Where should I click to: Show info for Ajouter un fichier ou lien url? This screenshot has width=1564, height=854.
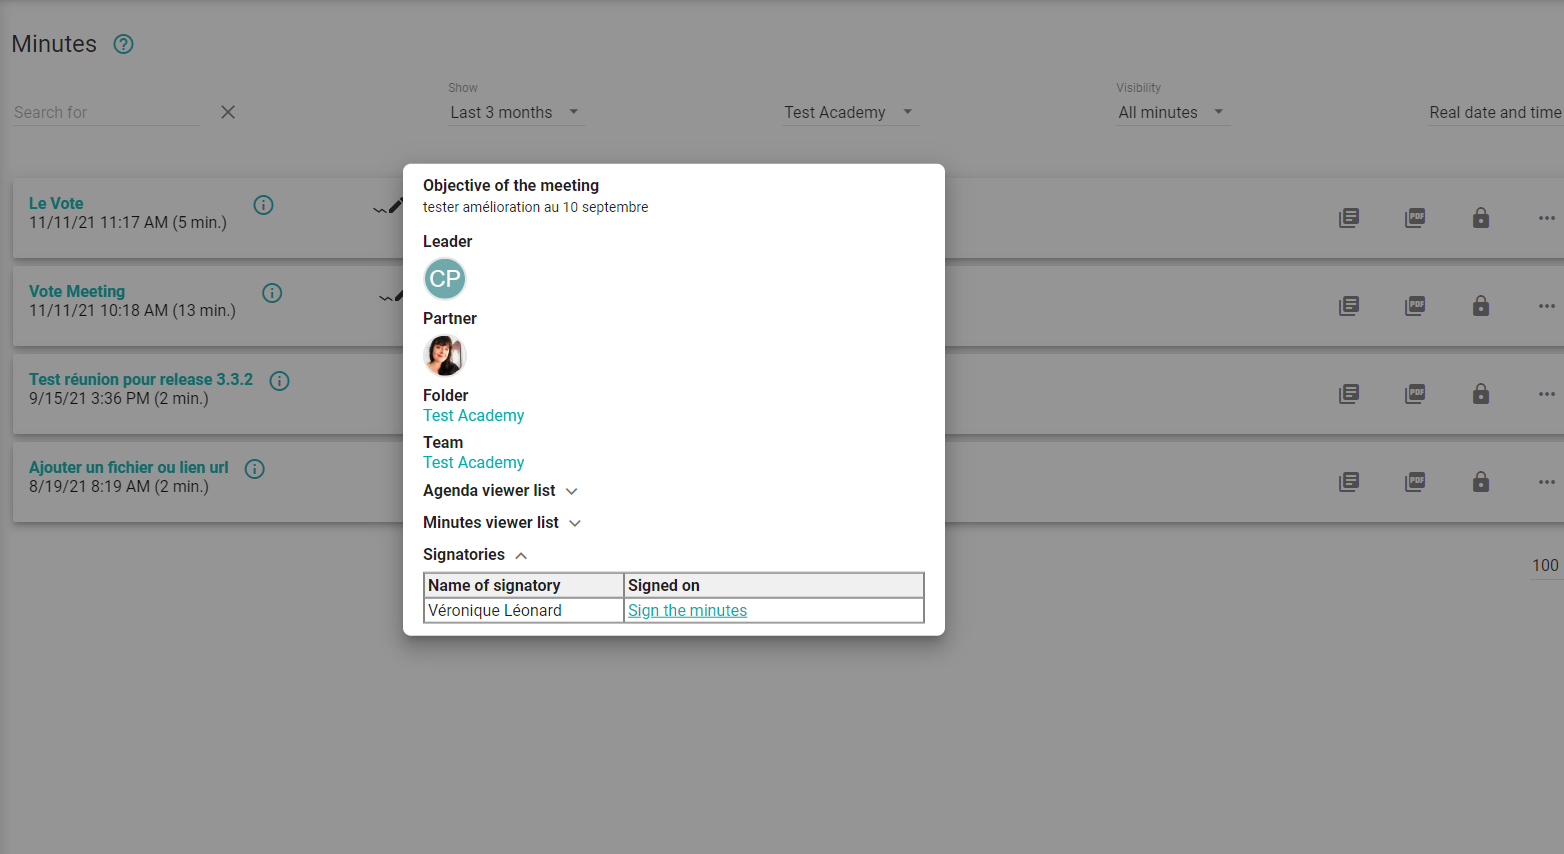tap(255, 469)
